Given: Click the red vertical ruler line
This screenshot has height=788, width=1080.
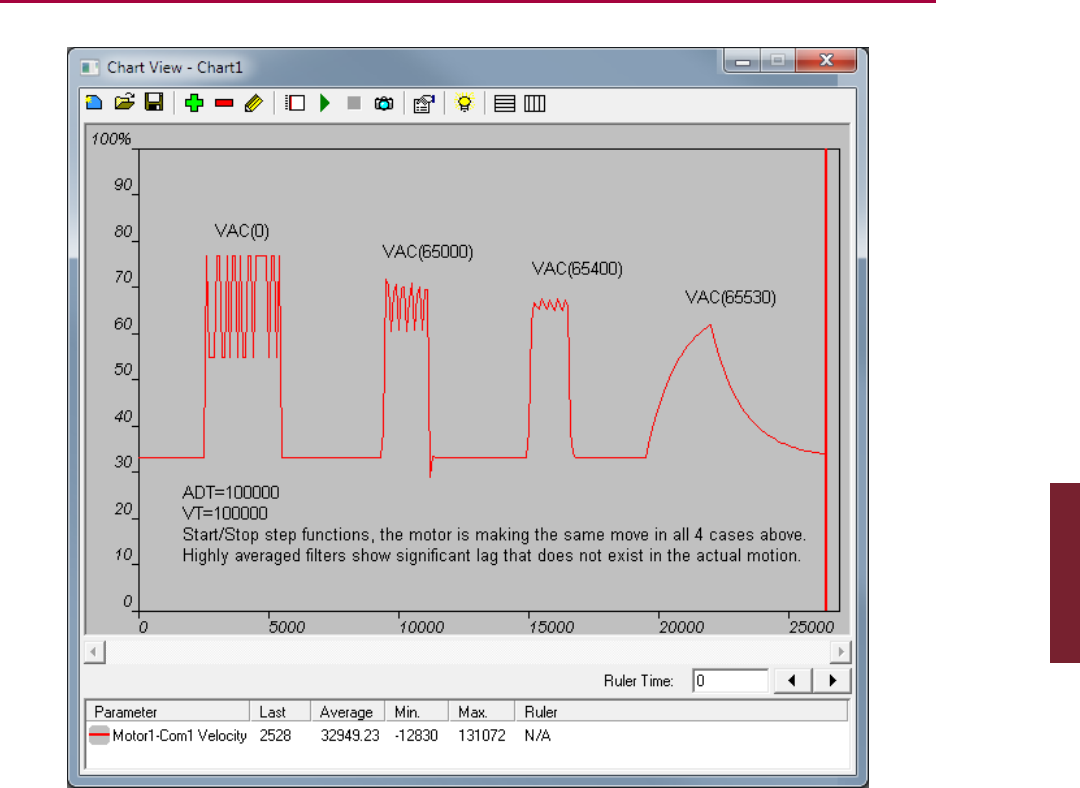Looking at the screenshot, I should 826,380.
